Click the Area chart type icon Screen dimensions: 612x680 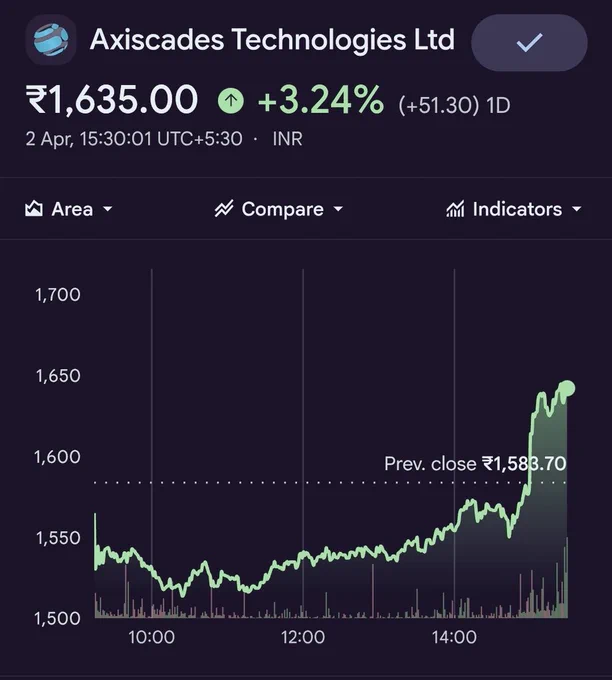click(x=34, y=209)
